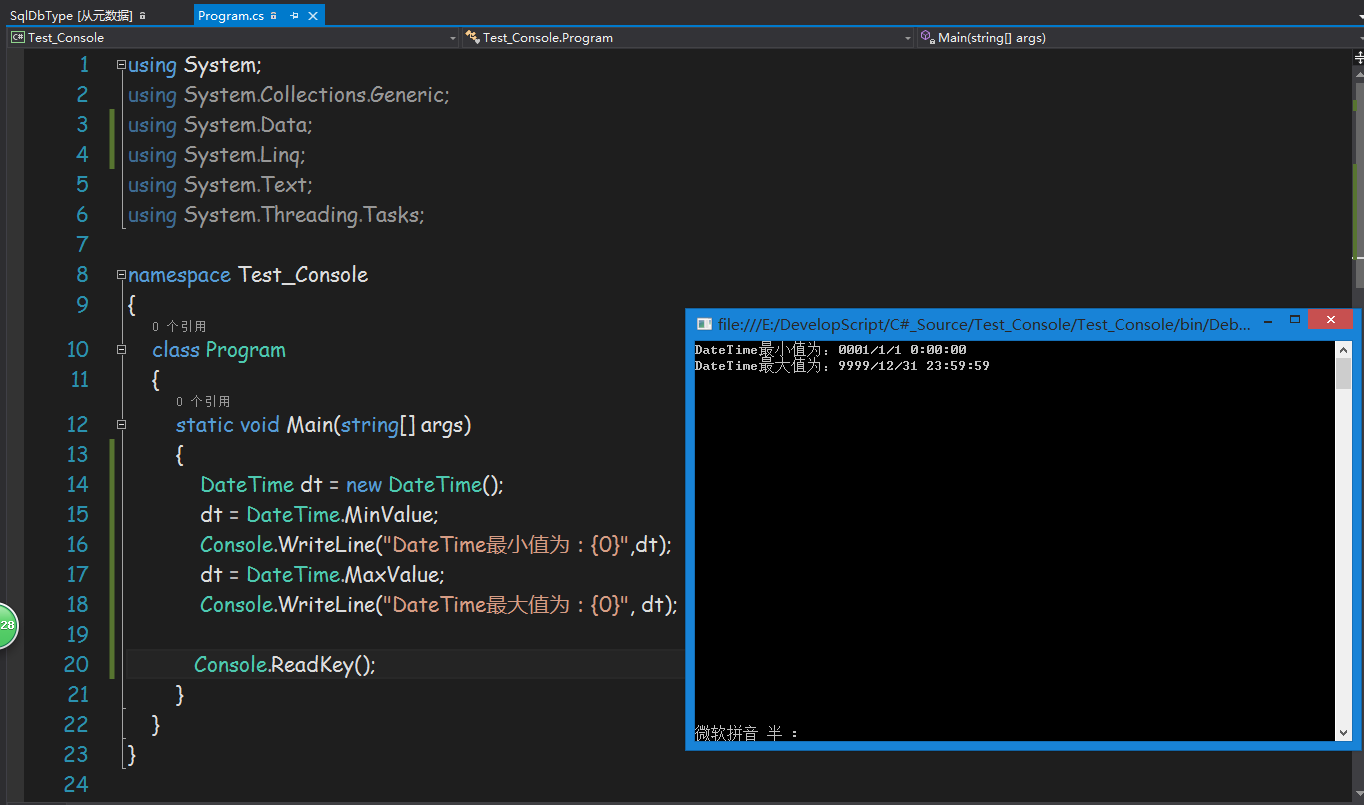The height and width of the screenshot is (805, 1364).
Task: Click the references link above class Program
Action: coord(179,327)
